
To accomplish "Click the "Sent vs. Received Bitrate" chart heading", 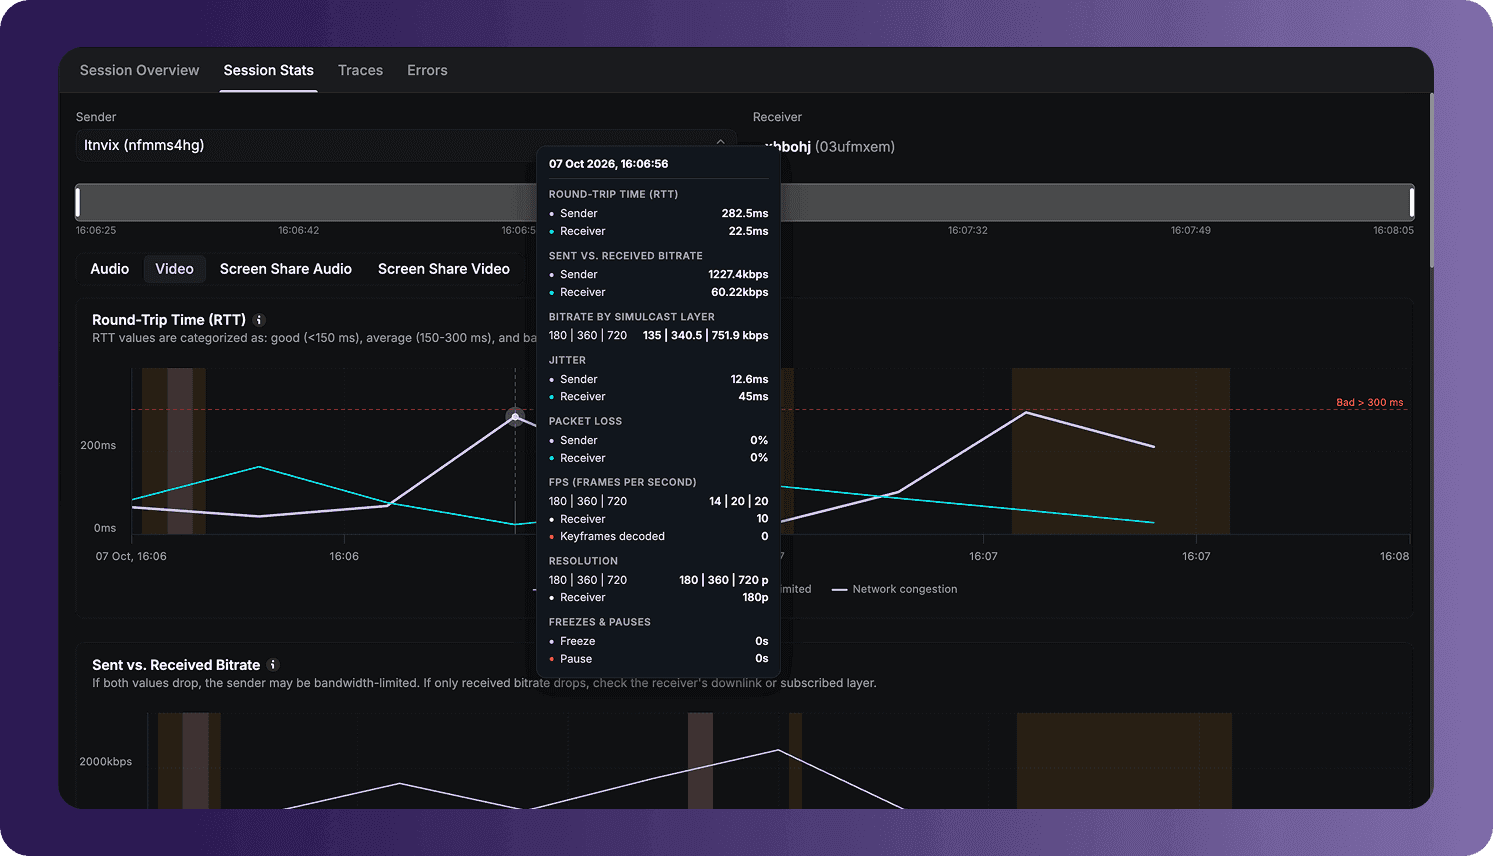I will click(x=176, y=665).
